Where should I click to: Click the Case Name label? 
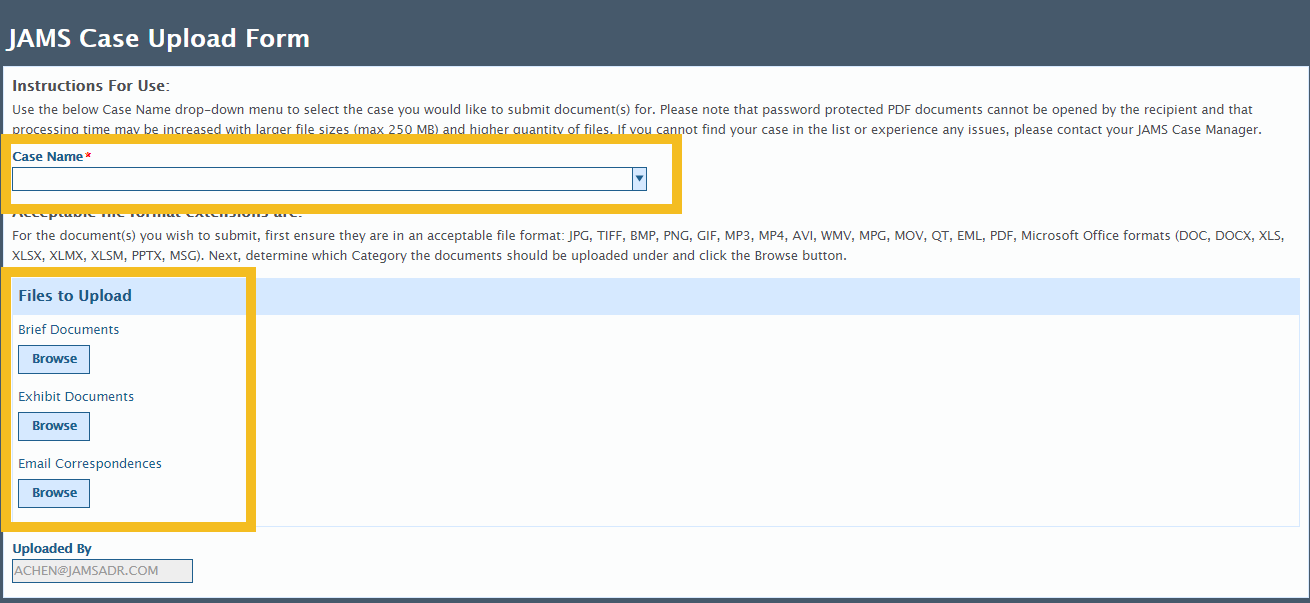[x=48, y=157]
